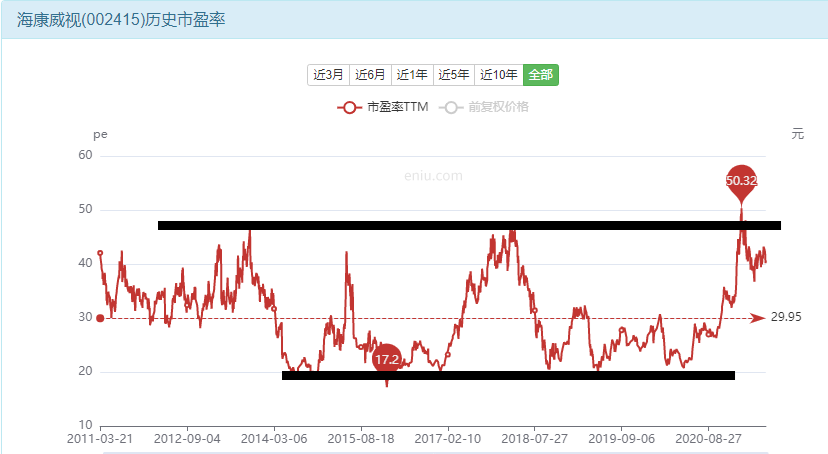Image resolution: width=828 pixels, height=454 pixels.
Task: Click the 元 right axis label
Action: pyautogui.click(x=797, y=134)
